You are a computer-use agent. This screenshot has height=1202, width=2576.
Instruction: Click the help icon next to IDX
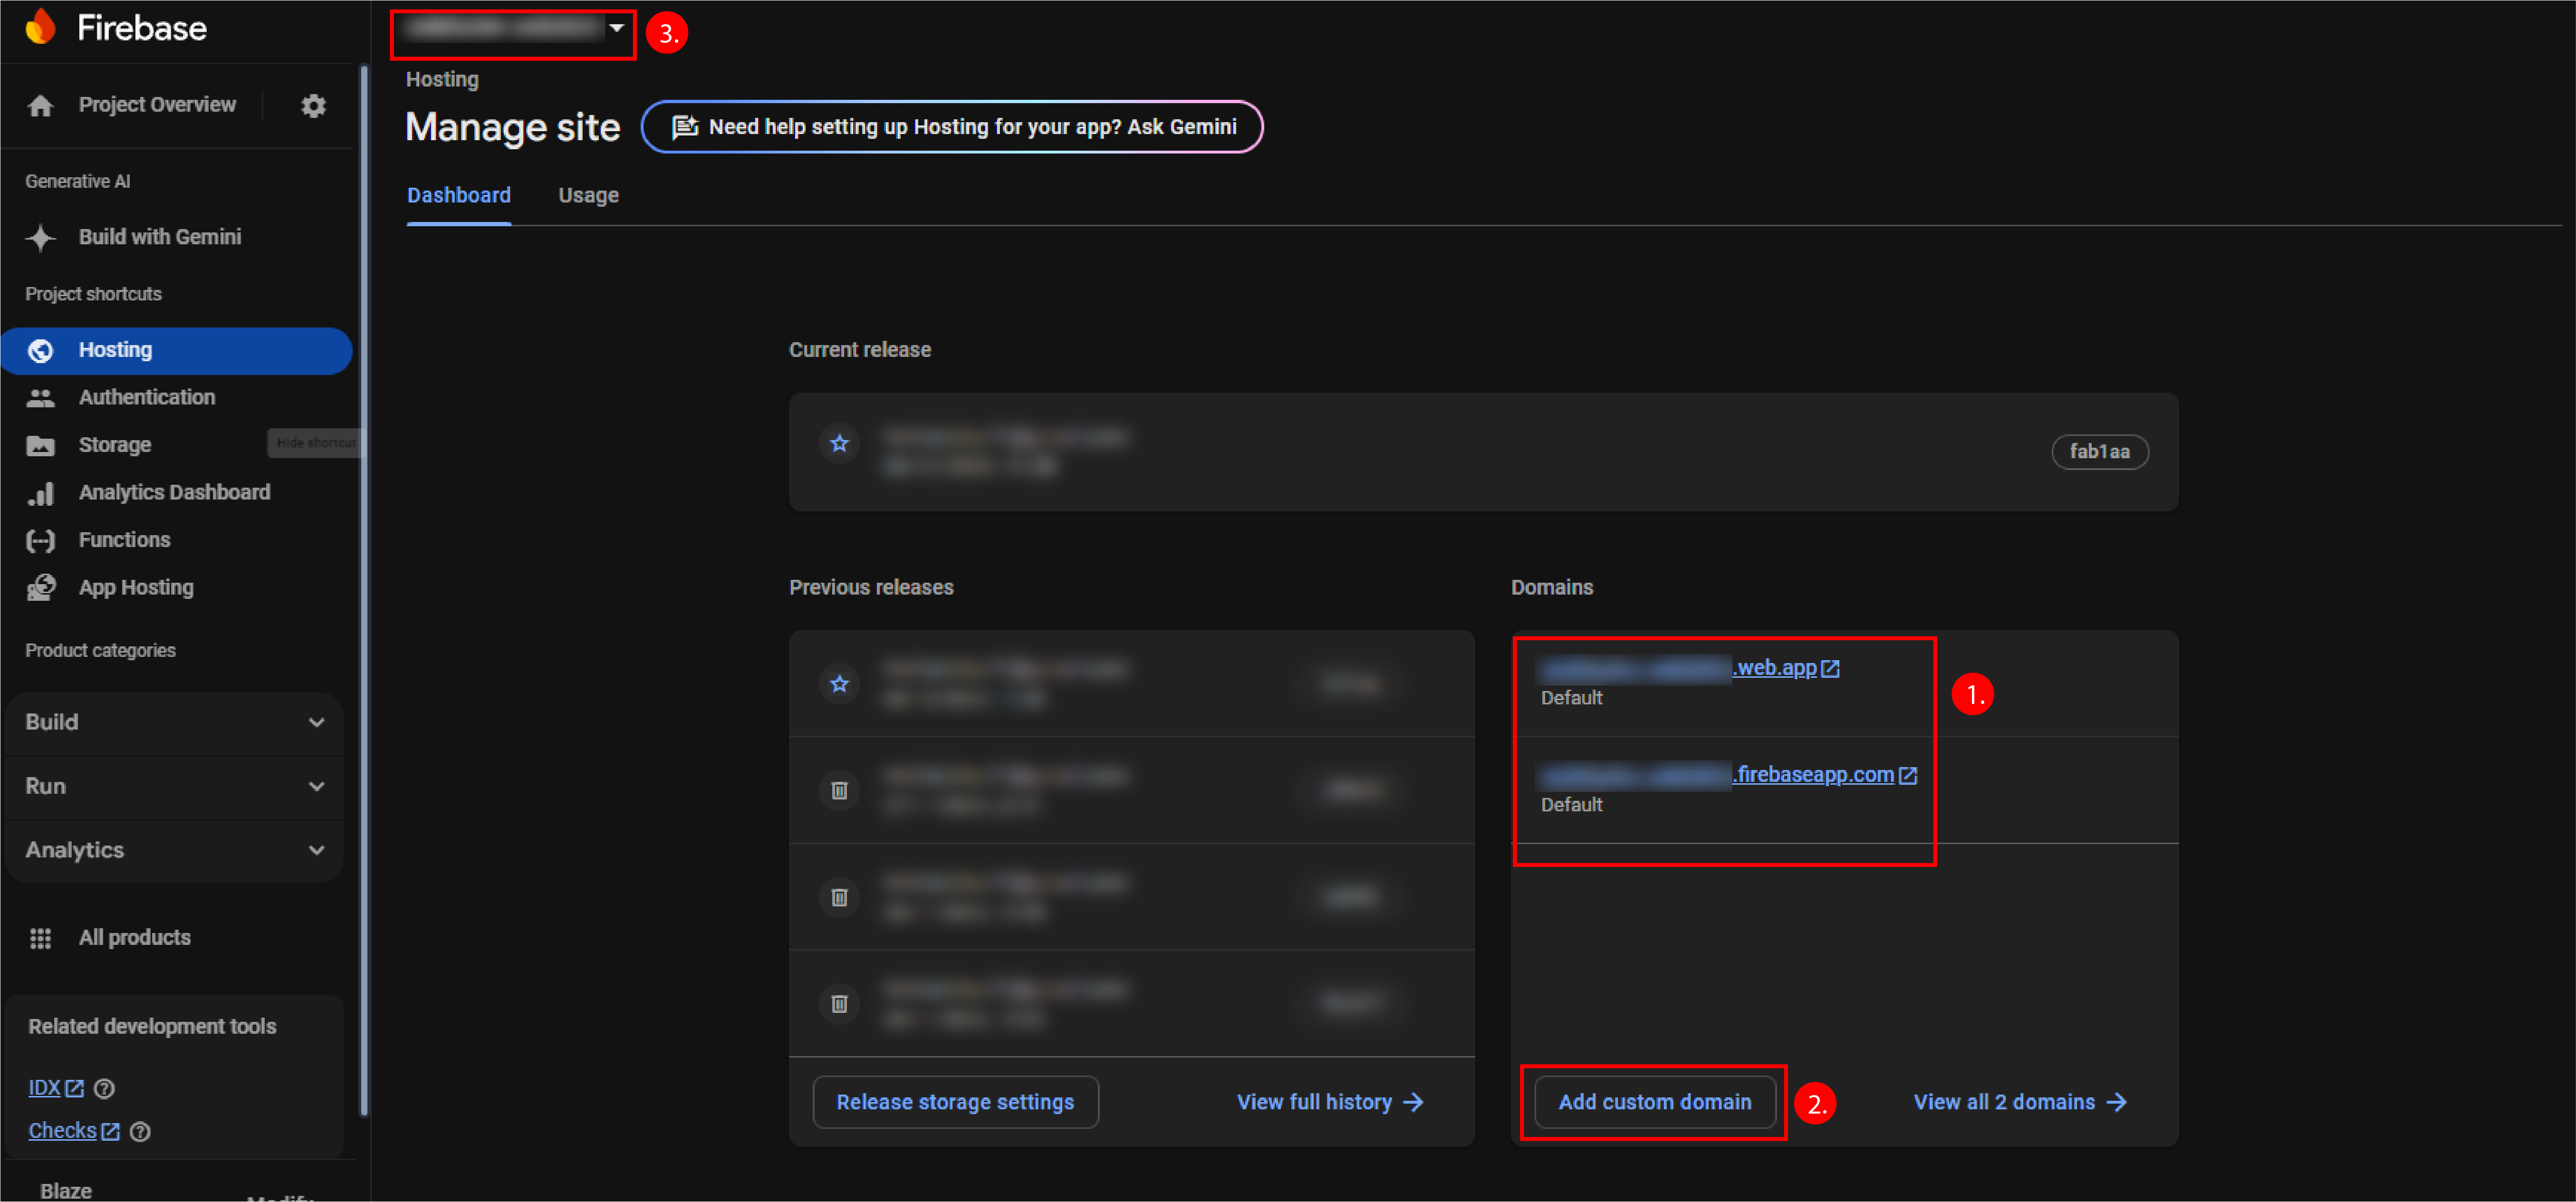pyautogui.click(x=104, y=1089)
